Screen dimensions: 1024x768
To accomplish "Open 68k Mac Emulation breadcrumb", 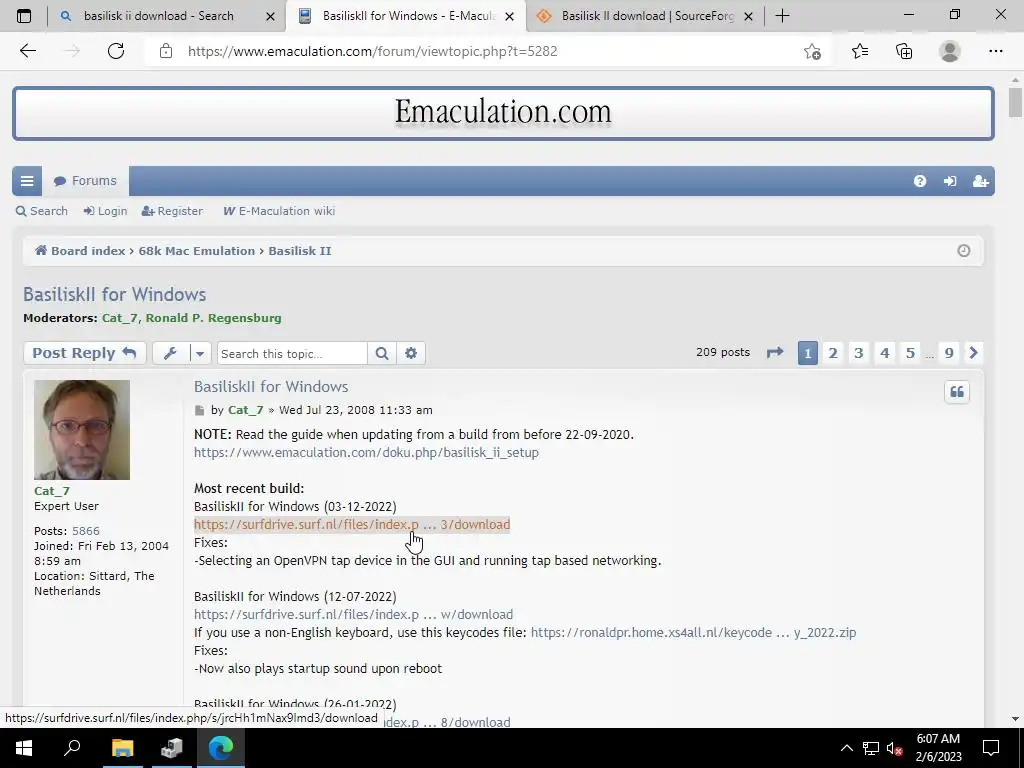I will pyautogui.click(x=197, y=251).
